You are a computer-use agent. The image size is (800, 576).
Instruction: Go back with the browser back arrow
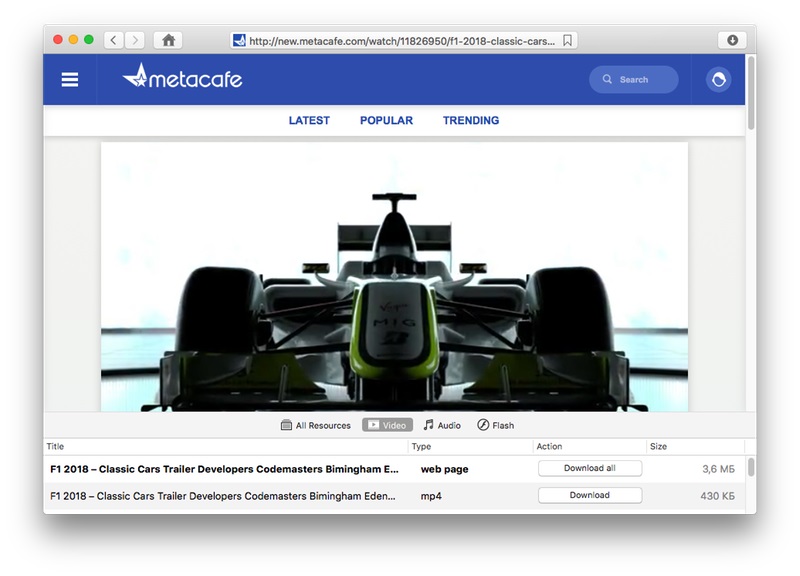(114, 40)
